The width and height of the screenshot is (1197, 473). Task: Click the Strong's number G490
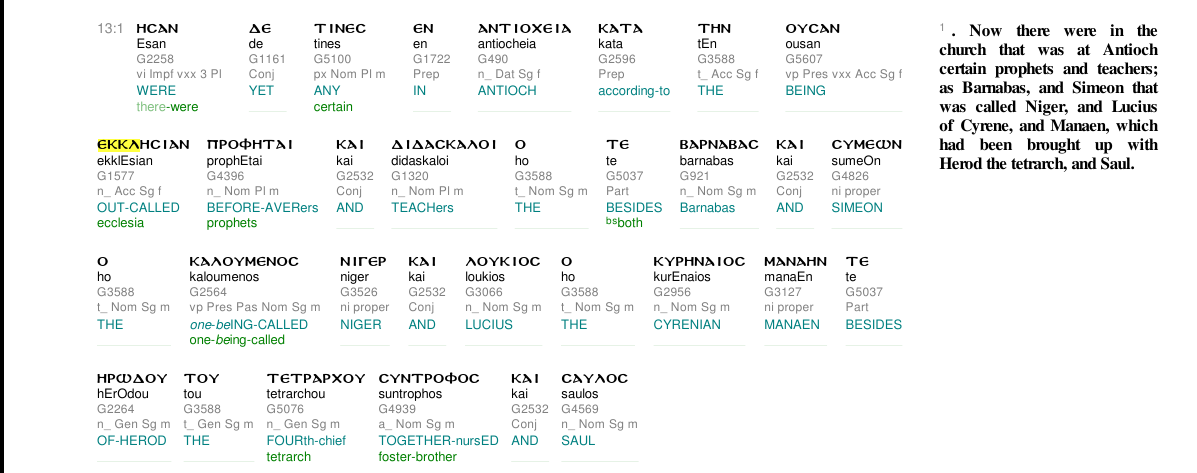tap(492, 59)
